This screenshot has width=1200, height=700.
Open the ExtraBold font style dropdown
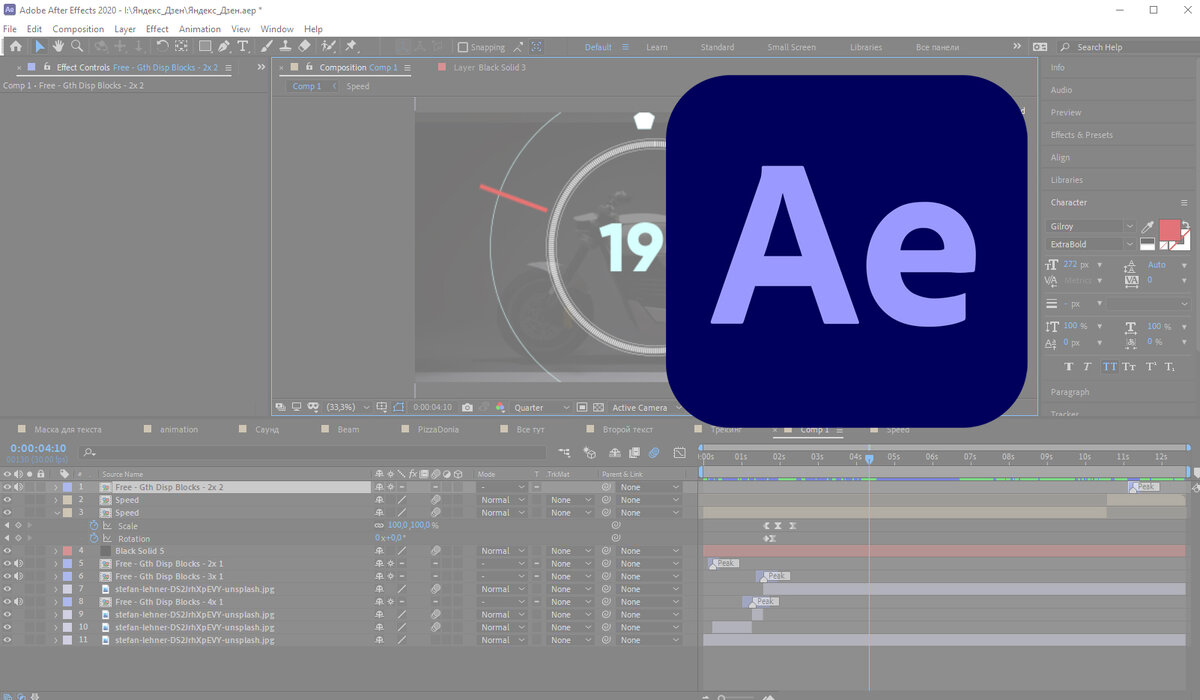pyautogui.click(x=1090, y=244)
